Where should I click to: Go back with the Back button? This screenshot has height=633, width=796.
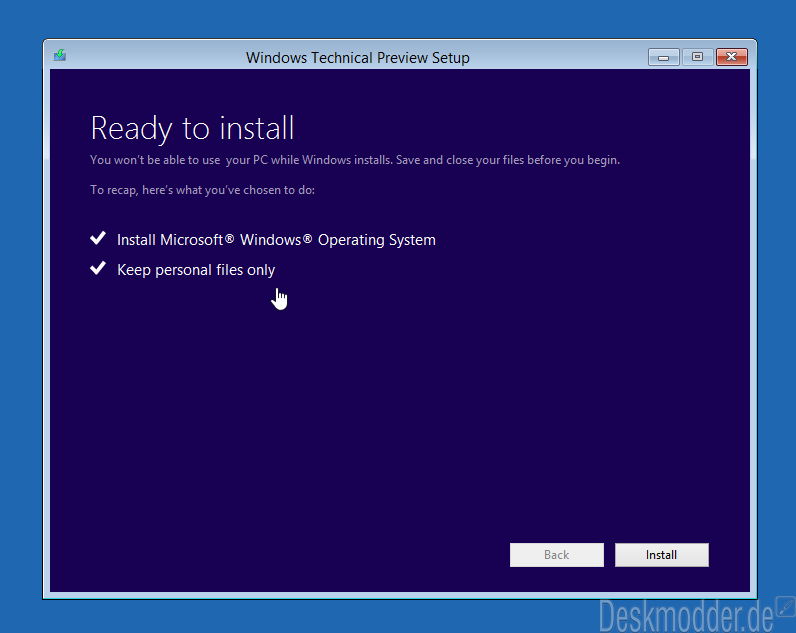point(556,555)
